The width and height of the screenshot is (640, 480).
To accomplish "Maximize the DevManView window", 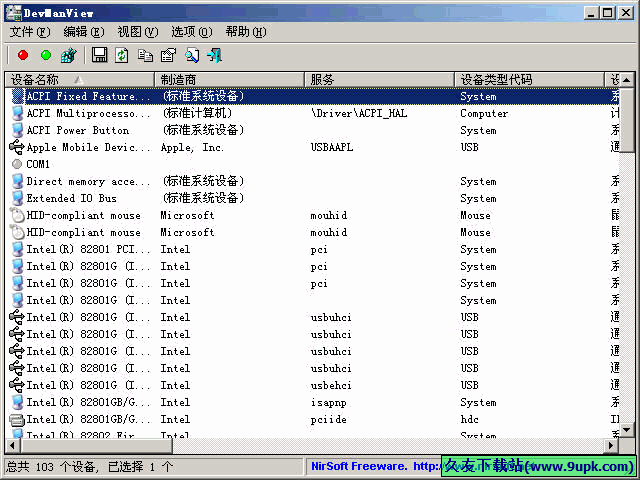I will pos(608,13).
